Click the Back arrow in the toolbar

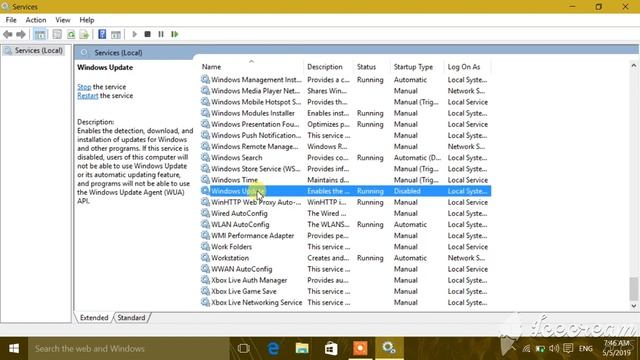coord(7,34)
